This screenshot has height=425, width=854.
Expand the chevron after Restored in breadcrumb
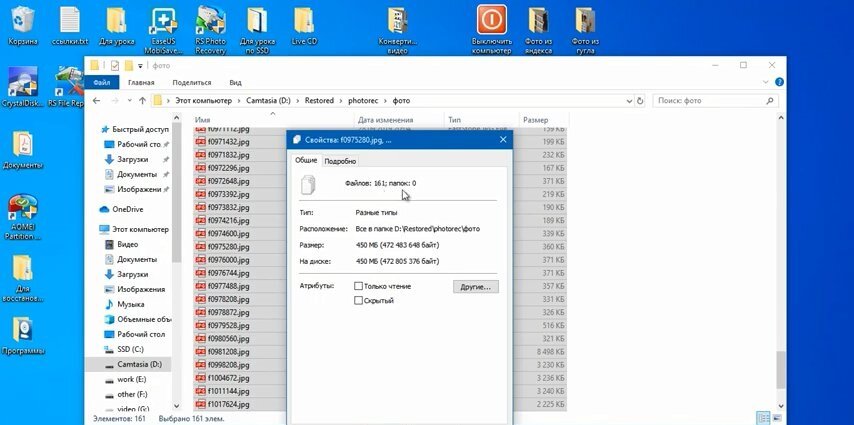[342, 101]
